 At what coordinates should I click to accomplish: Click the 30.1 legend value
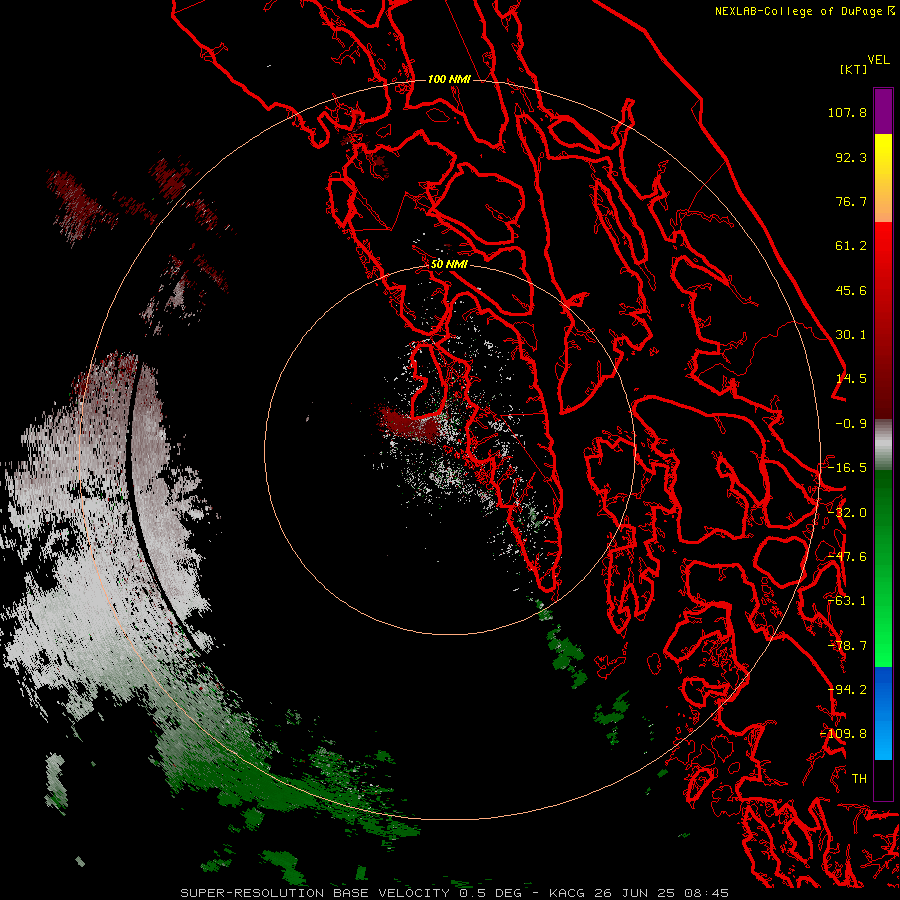(851, 335)
